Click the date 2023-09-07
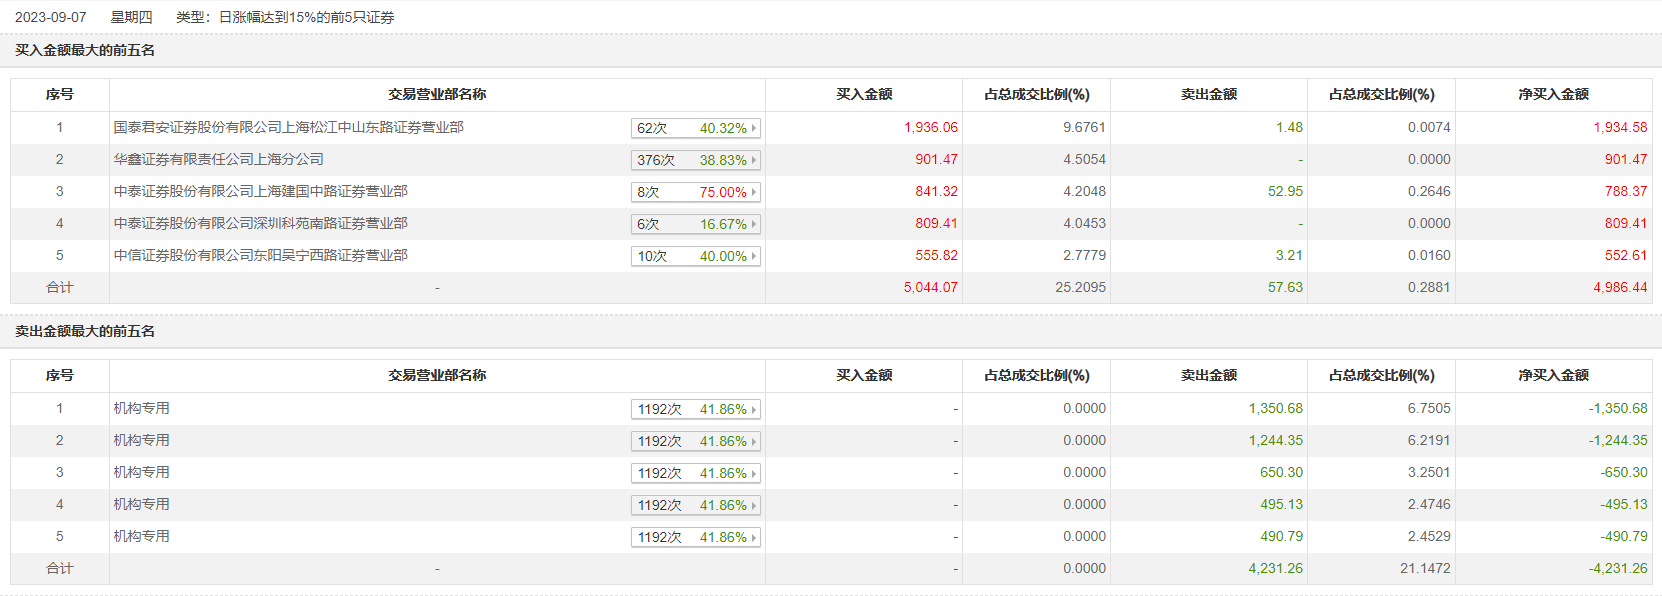The height and width of the screenshot is (596, 1662). 51,17
